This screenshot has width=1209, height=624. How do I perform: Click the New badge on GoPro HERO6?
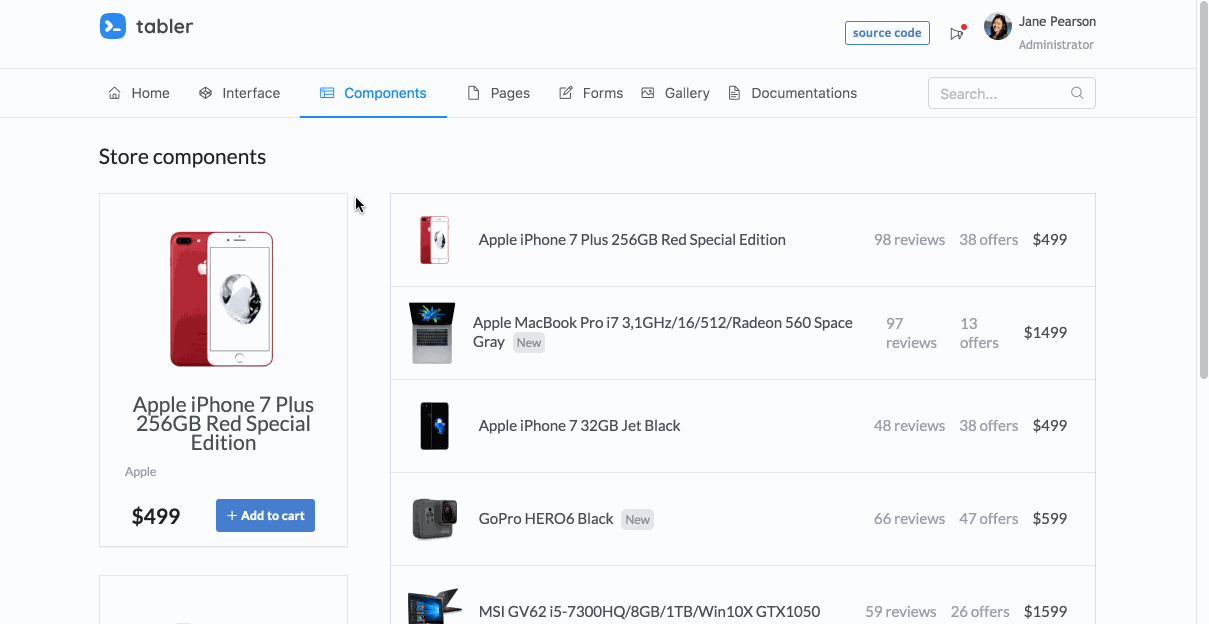click(637, 520)
